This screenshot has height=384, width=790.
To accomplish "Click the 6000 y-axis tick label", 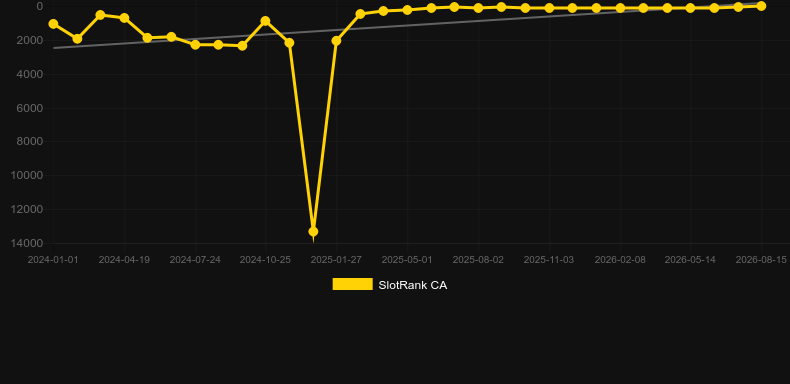I will click(30, 108).
